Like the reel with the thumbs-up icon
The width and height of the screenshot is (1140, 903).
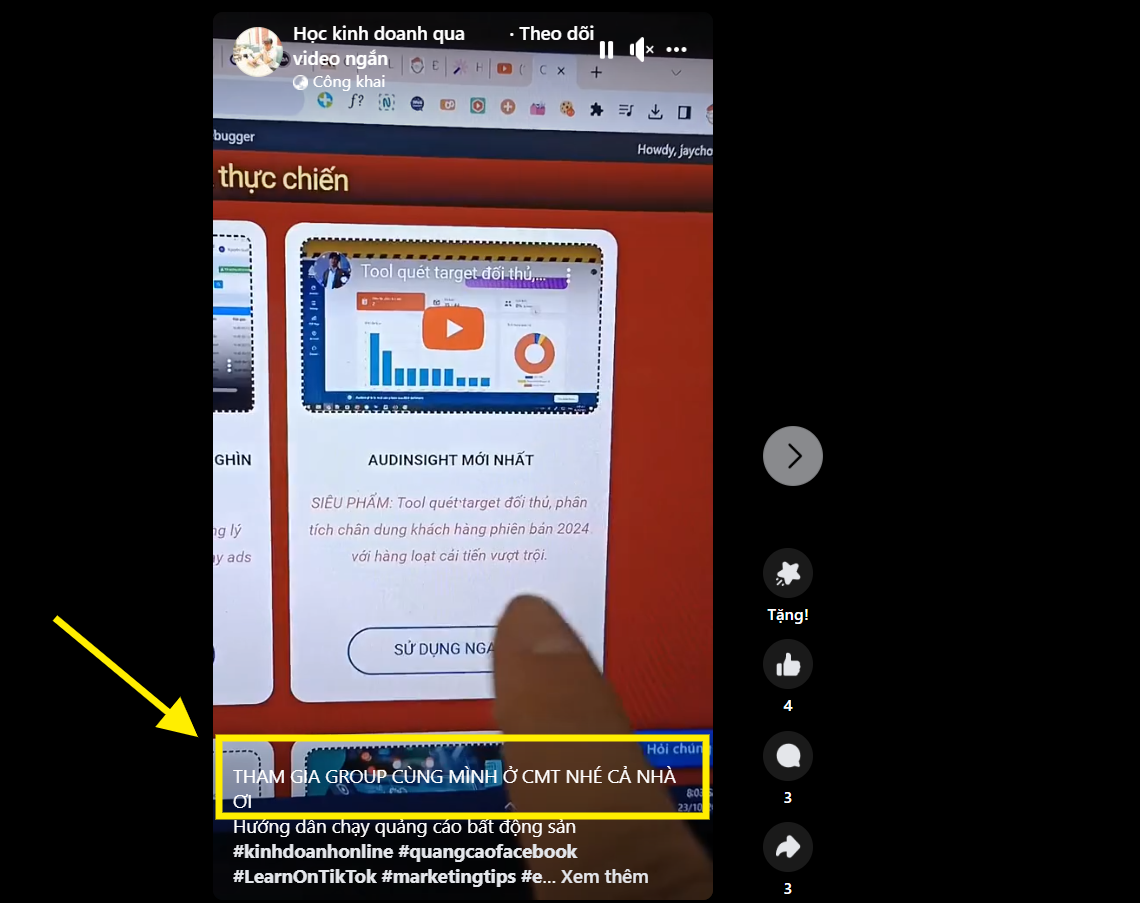[787, 665]
